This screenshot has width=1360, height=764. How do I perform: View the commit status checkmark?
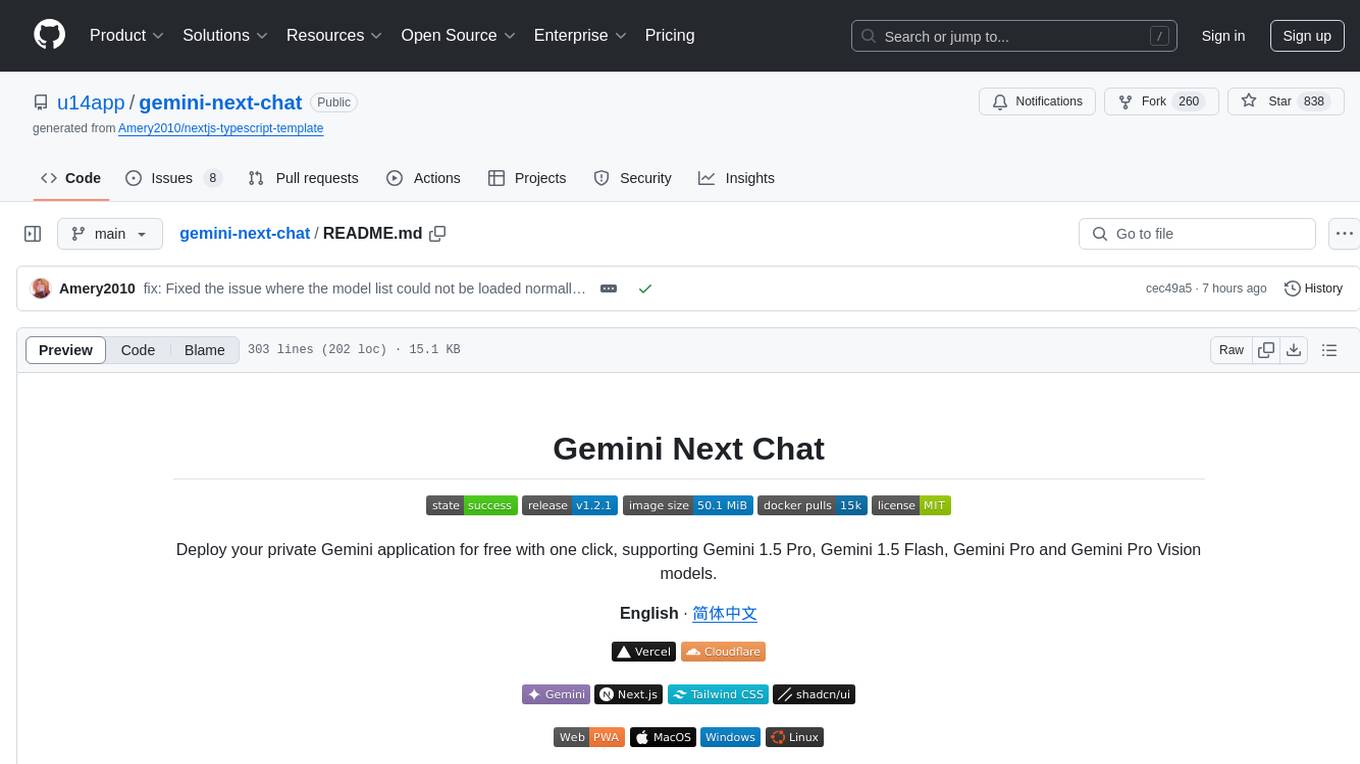click(x=645, y=288)
